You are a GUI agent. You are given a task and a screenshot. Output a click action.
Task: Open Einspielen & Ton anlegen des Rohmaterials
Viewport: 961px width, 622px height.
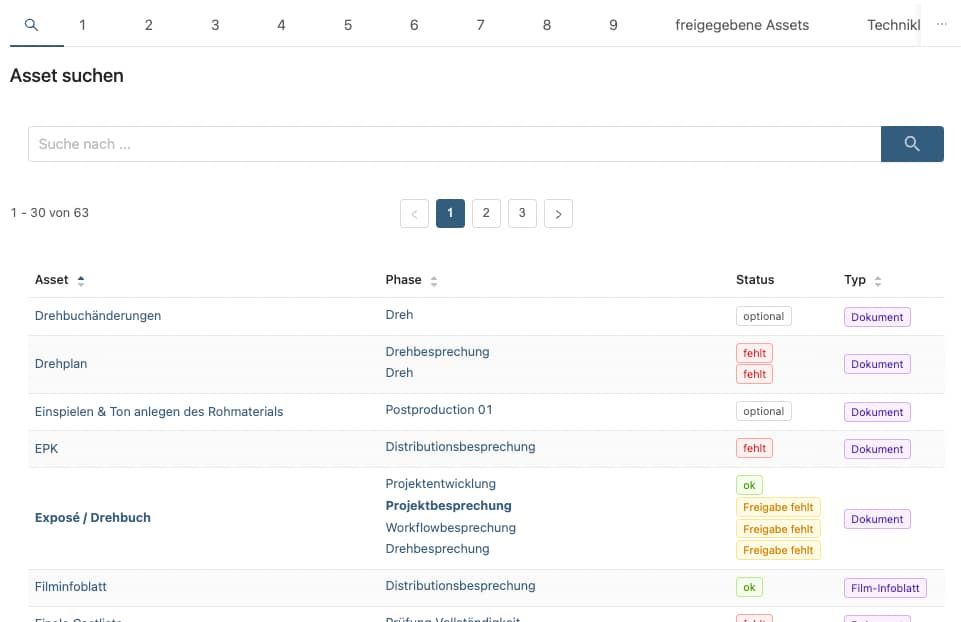pos(159,411)
